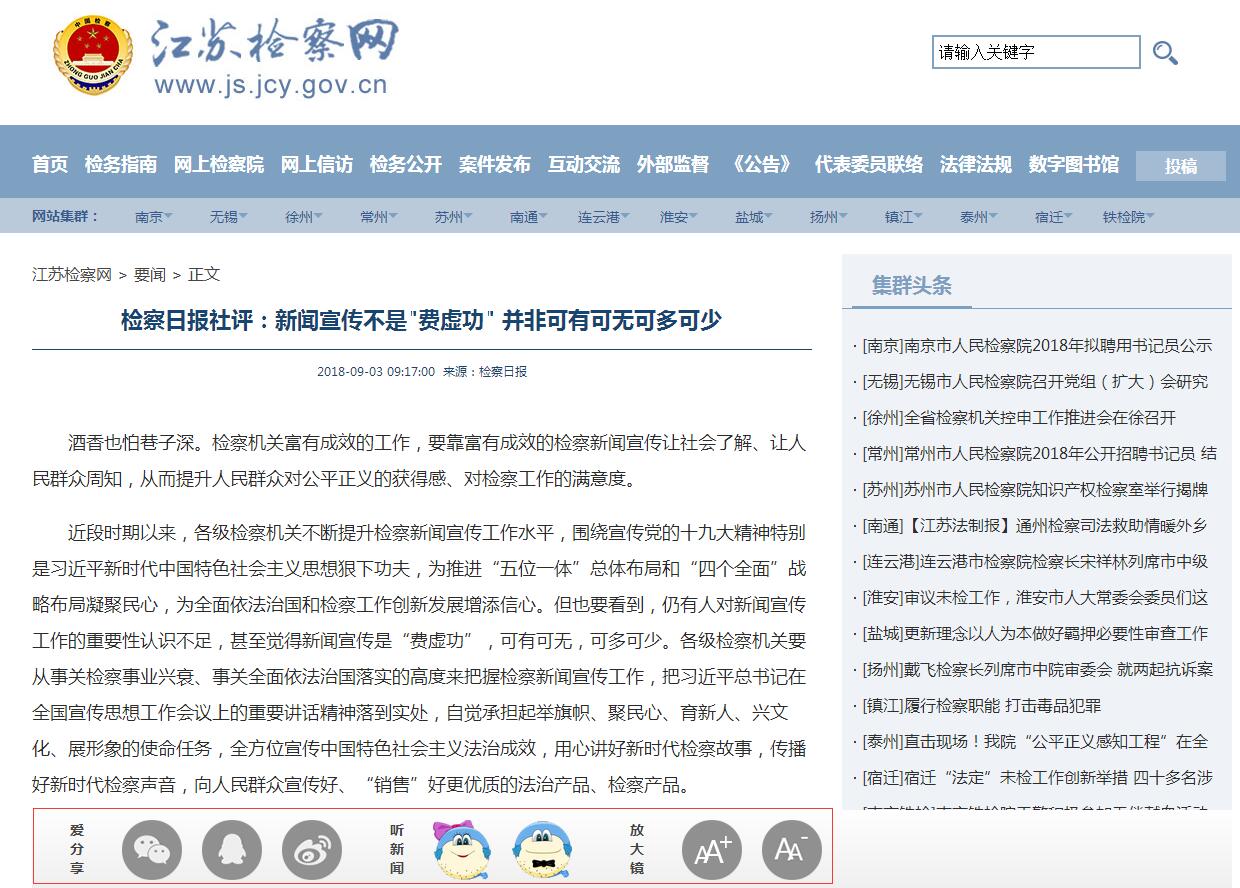This screenshot has height=888, width=1240.
Task: Share article via WeChat icon
Action: pos(152,850)
